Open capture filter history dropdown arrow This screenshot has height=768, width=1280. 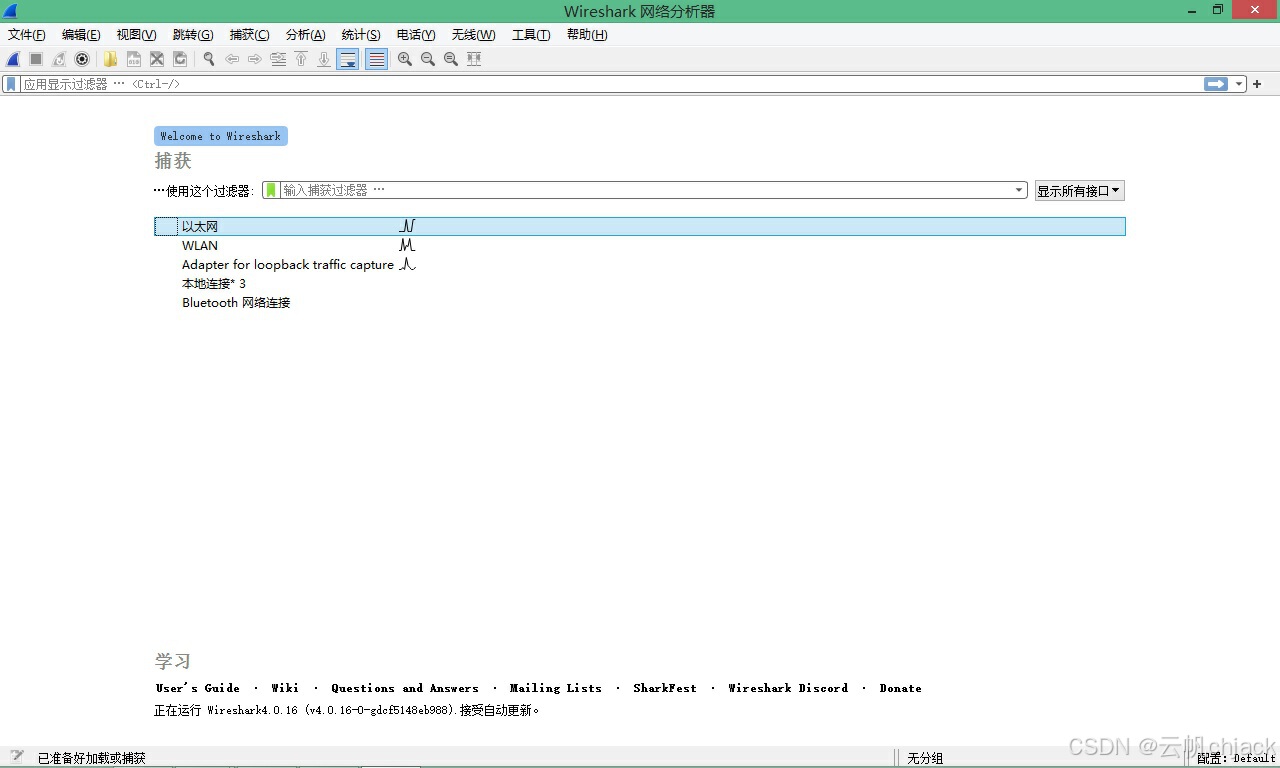point(1019,190)
